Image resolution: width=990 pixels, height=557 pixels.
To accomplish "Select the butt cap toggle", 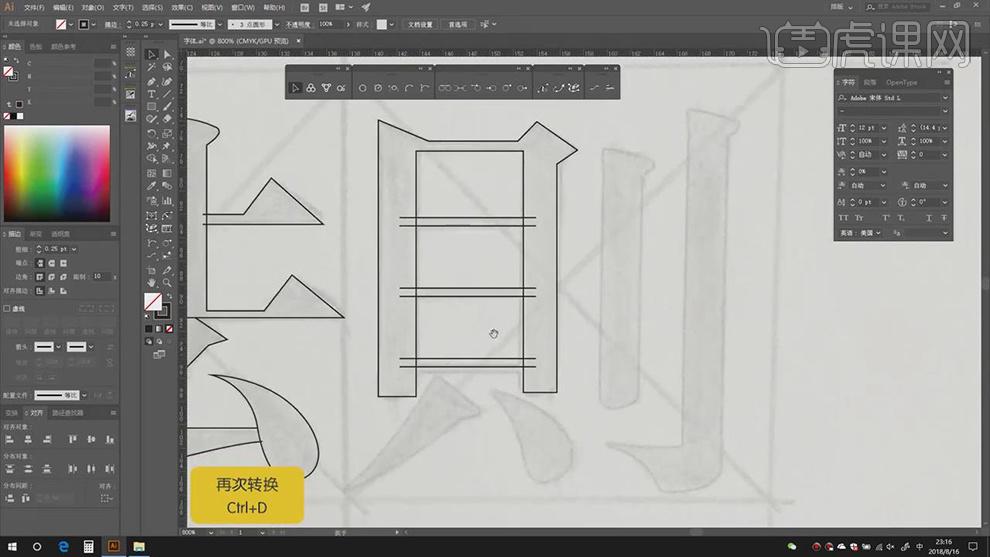I will click(x=40, y=263).
